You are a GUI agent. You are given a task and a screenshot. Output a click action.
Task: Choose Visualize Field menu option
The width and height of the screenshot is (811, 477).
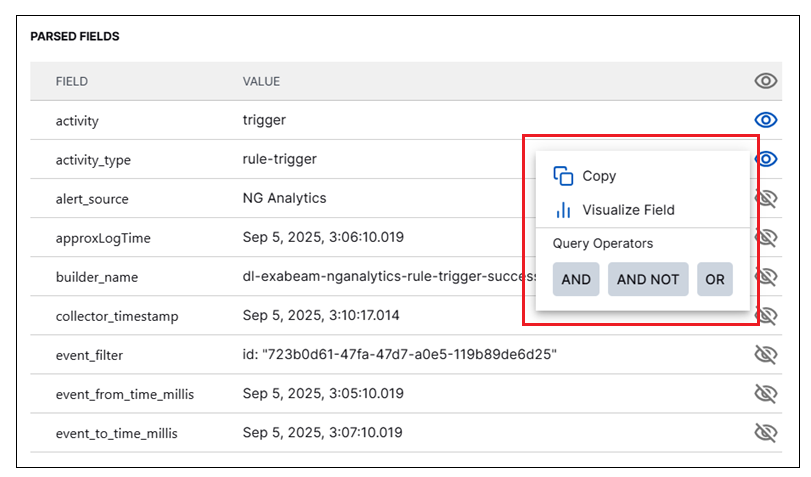628,210
